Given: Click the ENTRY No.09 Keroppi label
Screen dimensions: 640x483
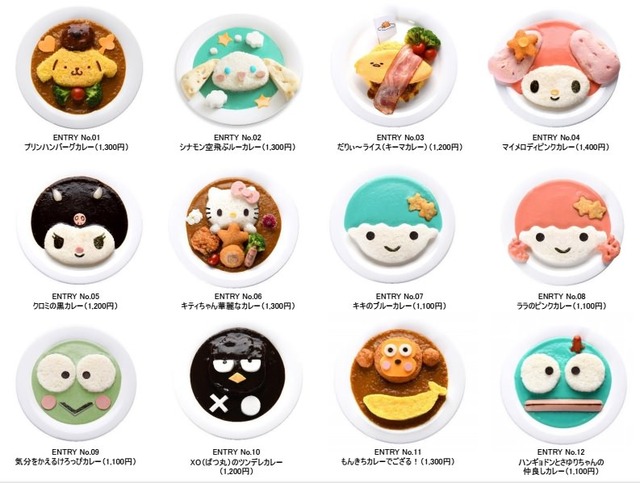Looking at the screenshot, I should coord(76,457).
